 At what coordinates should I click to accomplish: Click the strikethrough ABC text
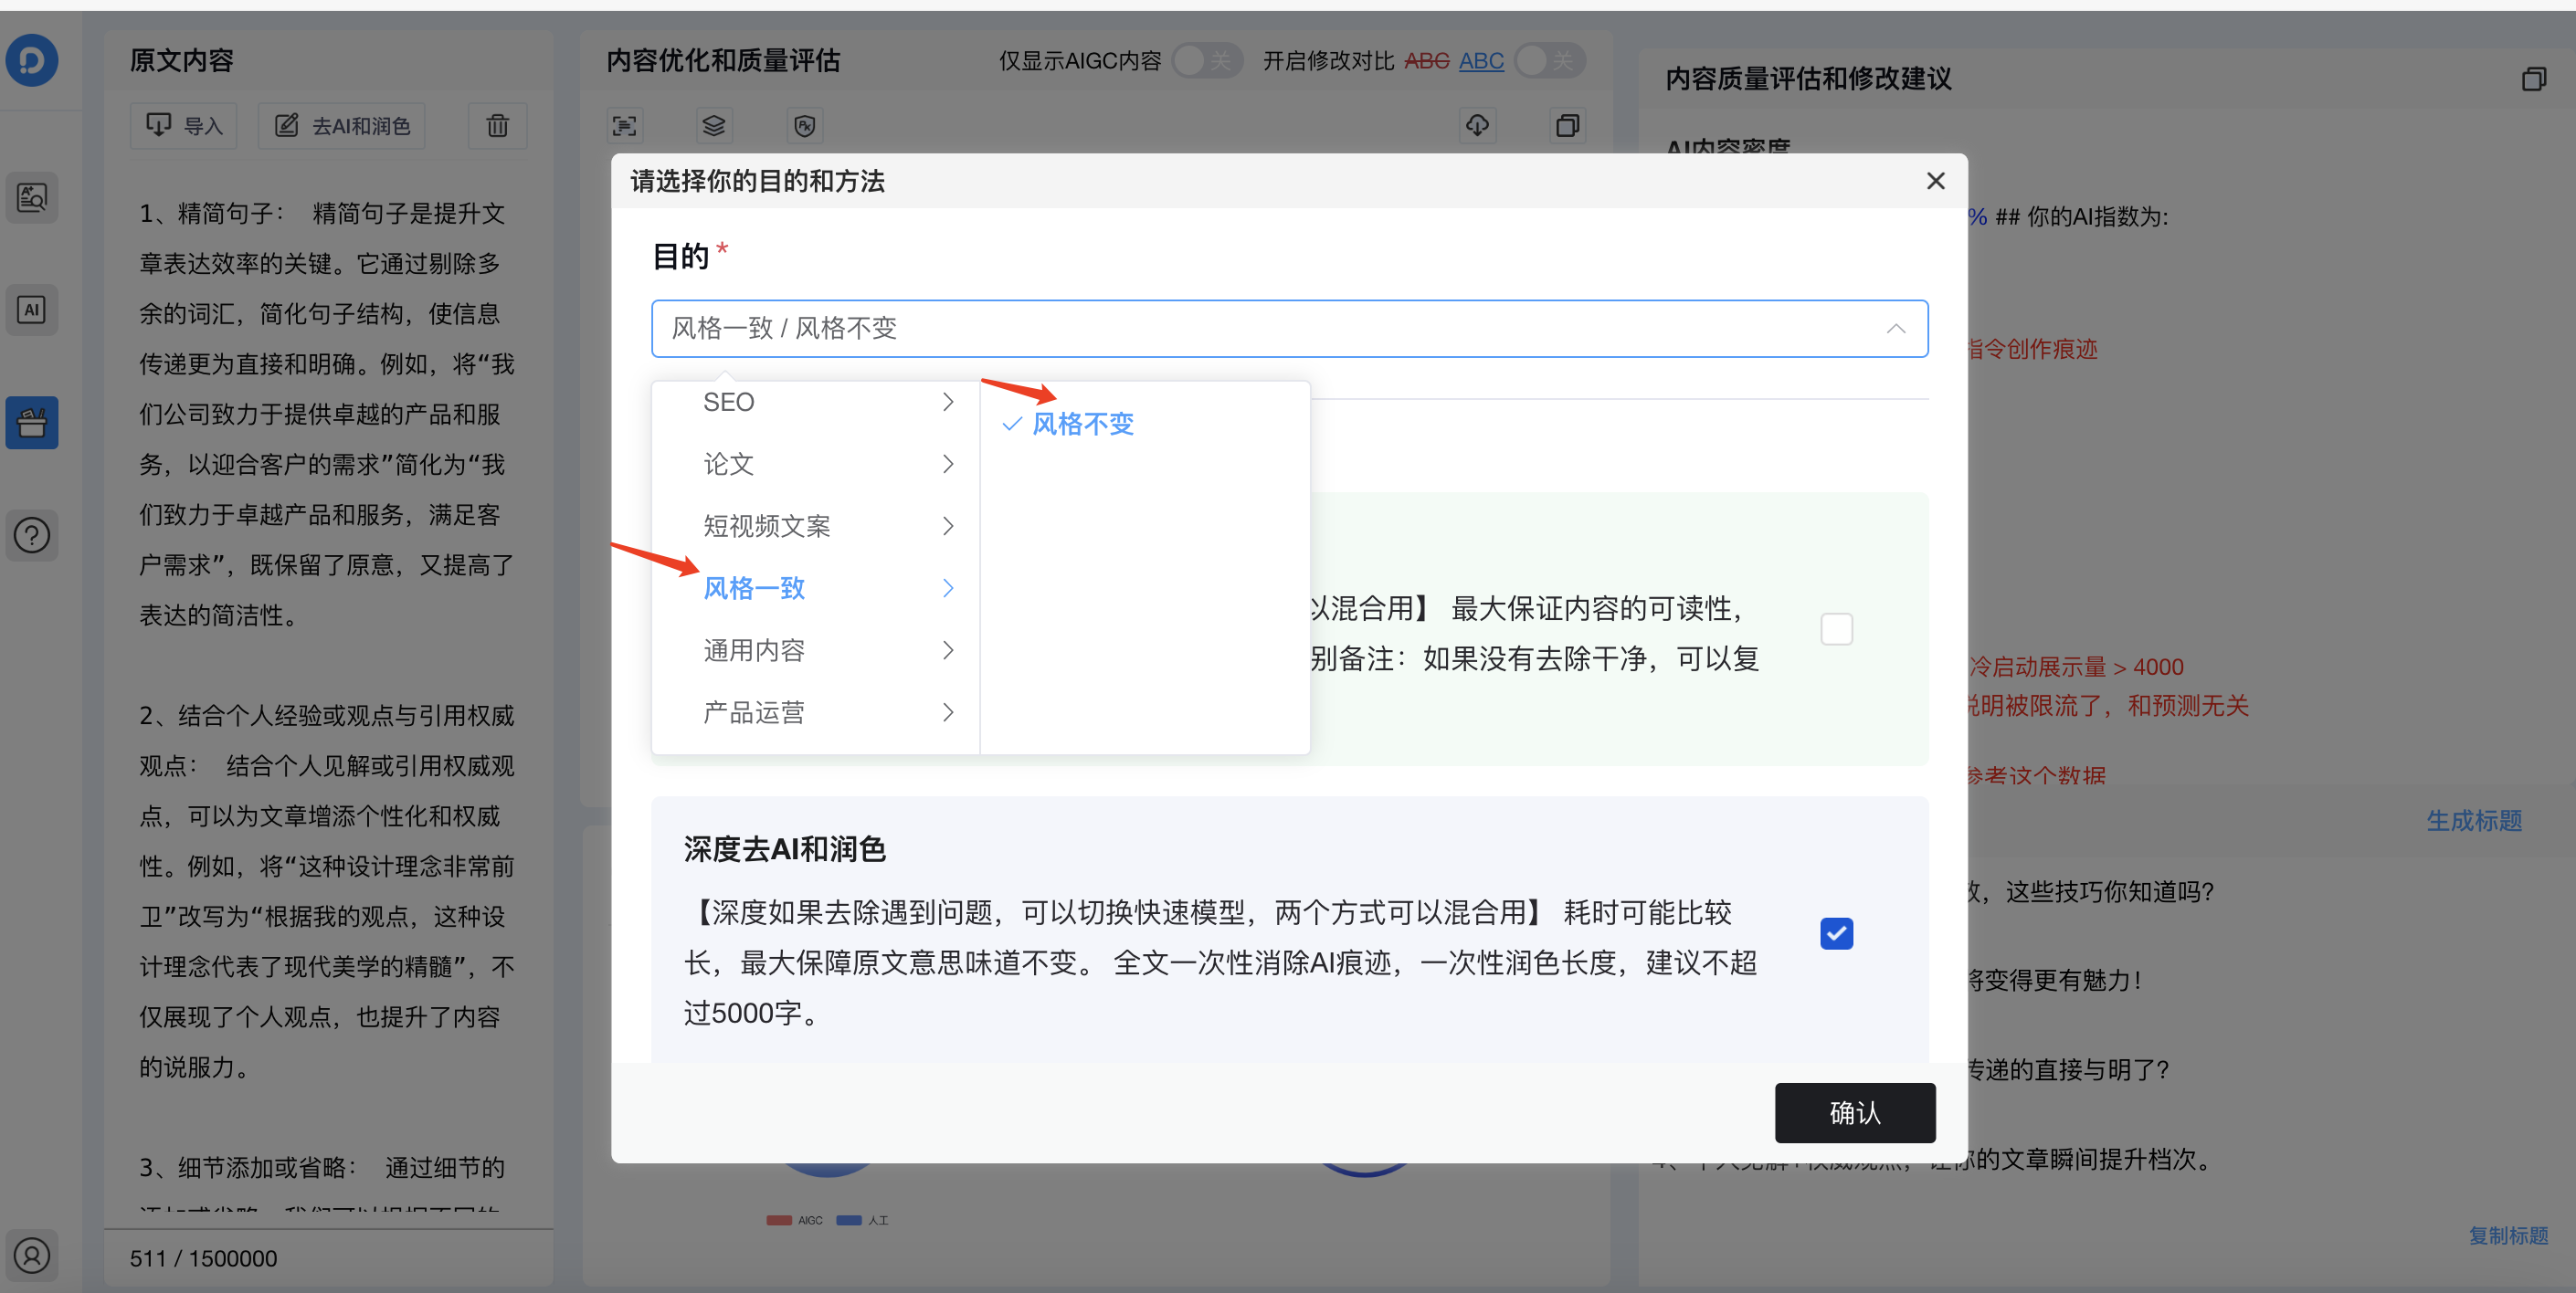(x=1426, y=61)
